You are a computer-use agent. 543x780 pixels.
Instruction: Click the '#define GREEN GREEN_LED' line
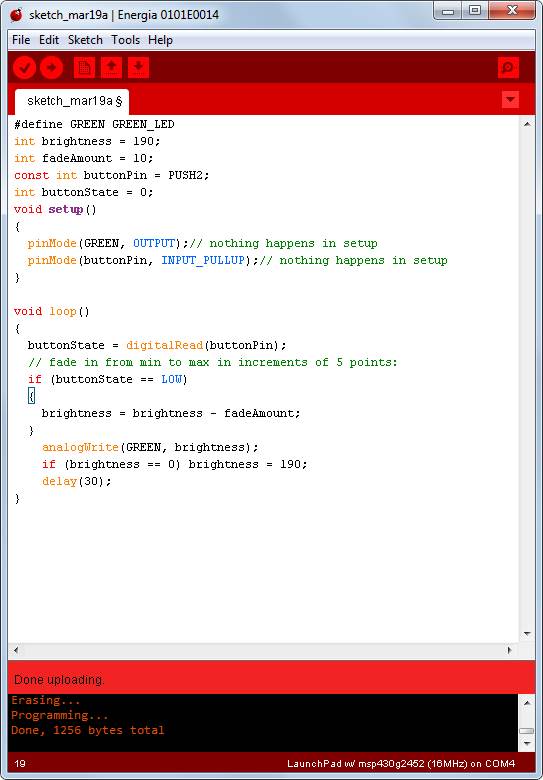94,124
